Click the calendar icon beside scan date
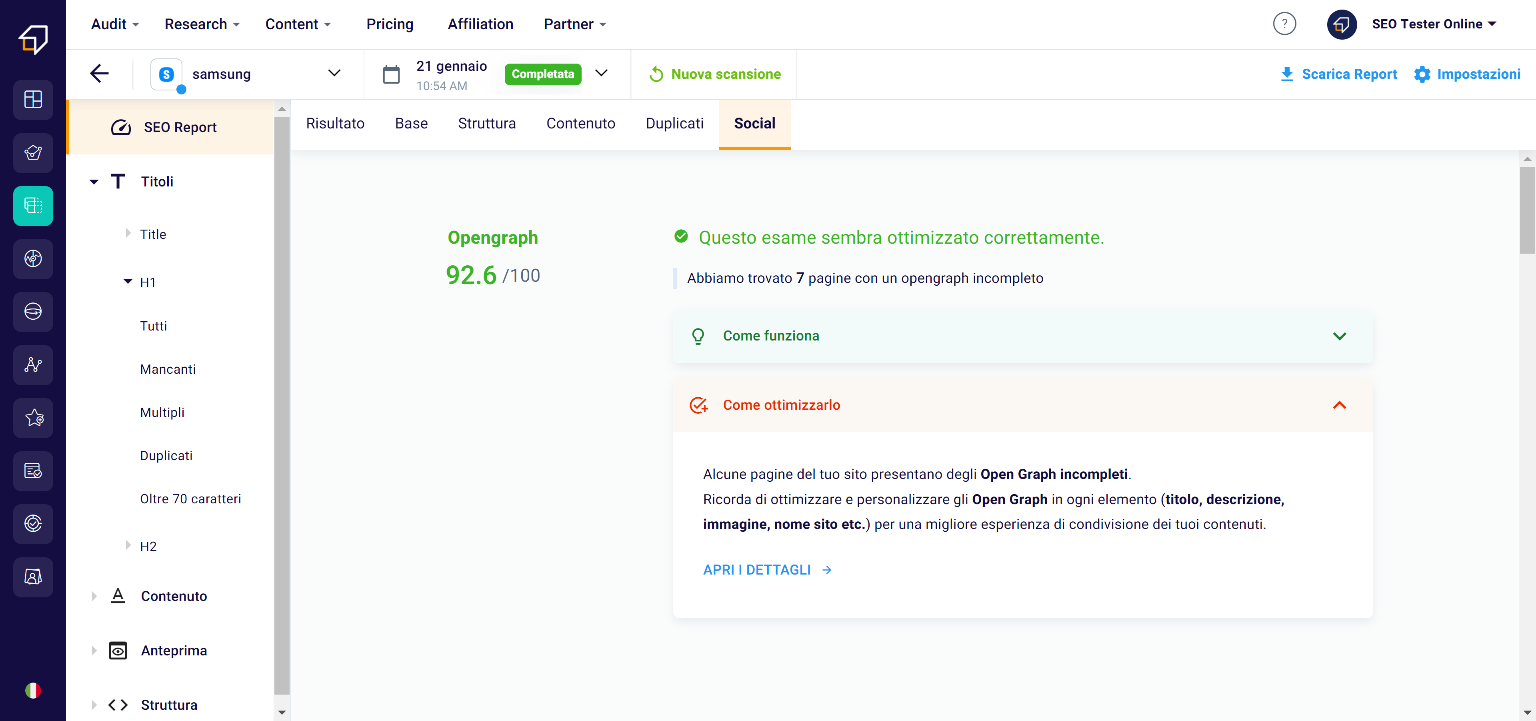The width and height of the screenshot is (1536, 721). pos(392,74)
